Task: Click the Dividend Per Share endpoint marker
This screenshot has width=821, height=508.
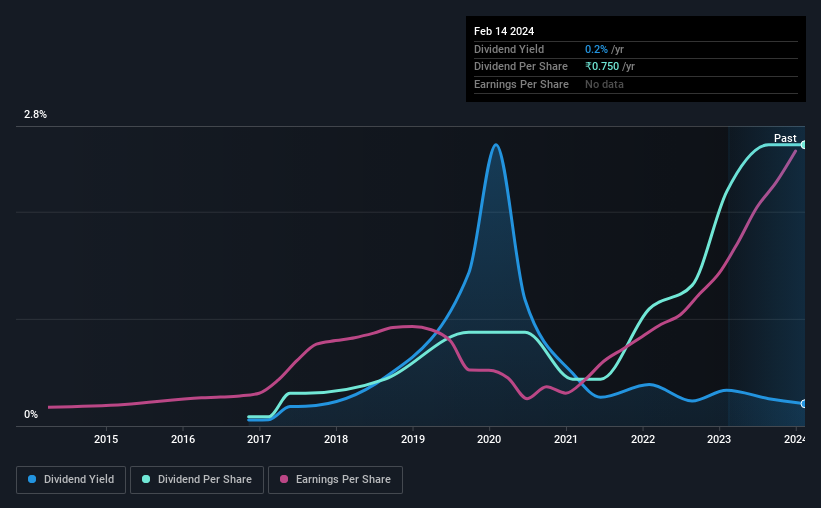Action: click(x=804, y=145)
